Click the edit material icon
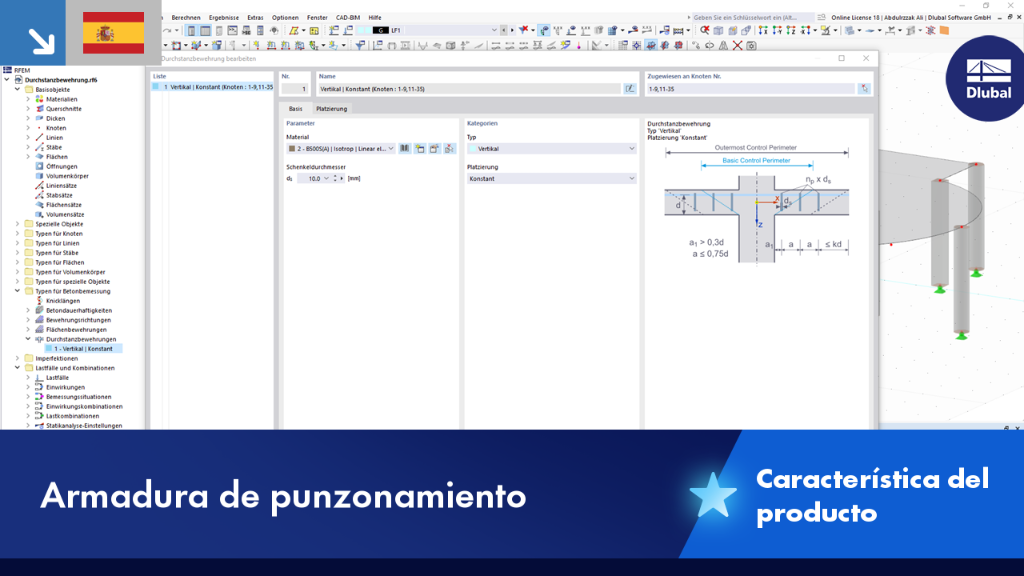The height and width of the screenshot is (576, 1024). pyautogui.click(x=435, y=149)
